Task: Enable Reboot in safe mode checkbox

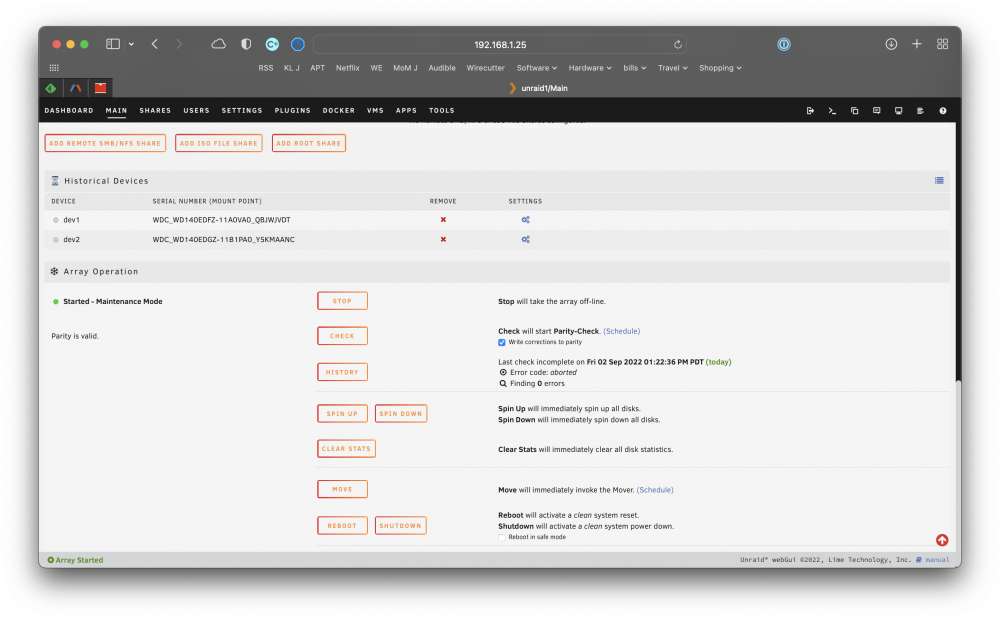Action: coord(502,537)
